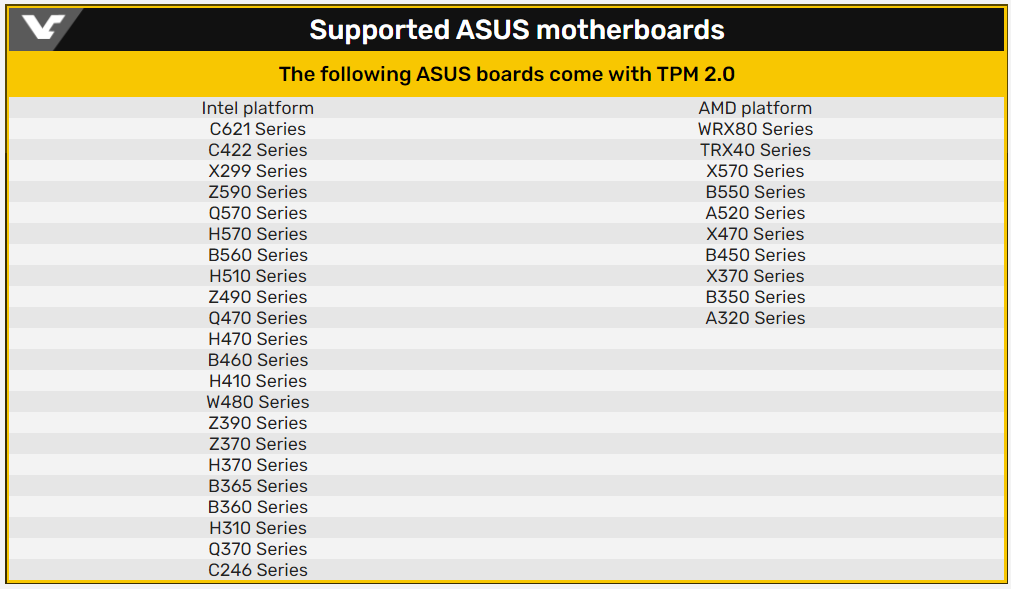Select the TPM 2.0 yellow banner text
1011x589 pixels.
click(507, 74)
